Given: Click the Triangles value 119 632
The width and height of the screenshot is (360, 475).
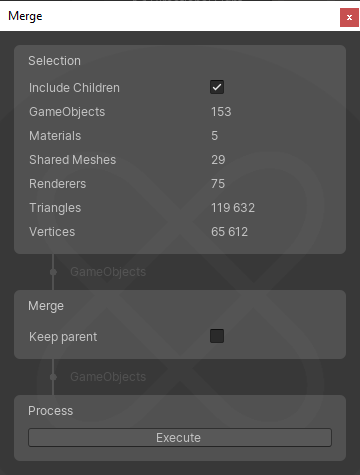Looking at the screenshot, I should [233, 208].
